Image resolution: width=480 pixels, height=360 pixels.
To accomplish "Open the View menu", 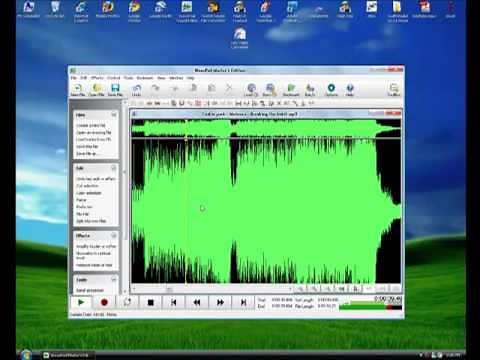I will click(161, 78).
